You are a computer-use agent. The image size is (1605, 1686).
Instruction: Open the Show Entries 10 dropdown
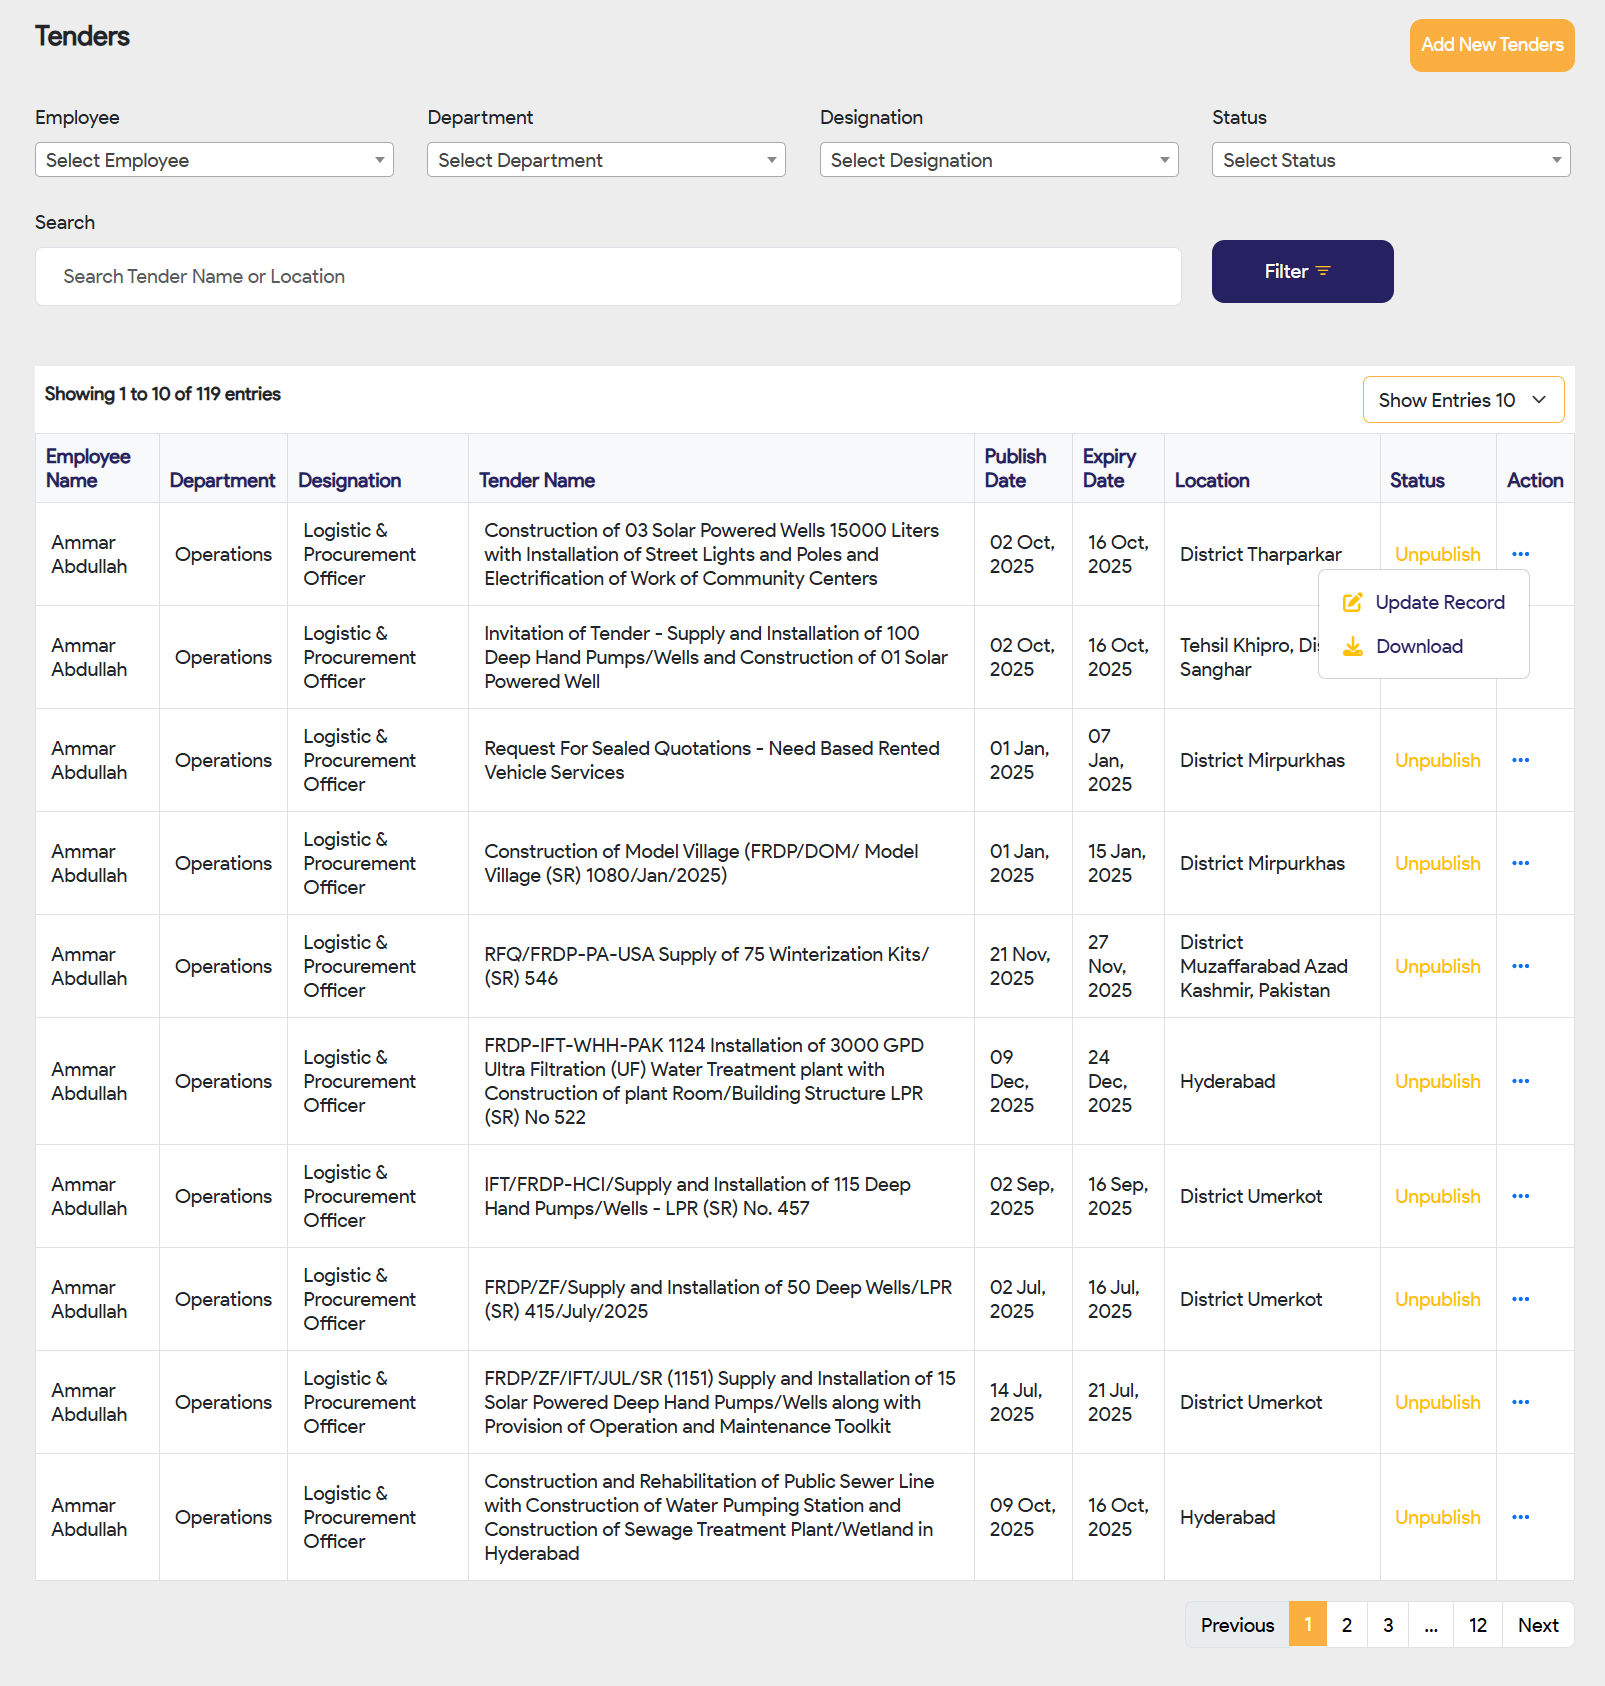tap(1462, 400)
